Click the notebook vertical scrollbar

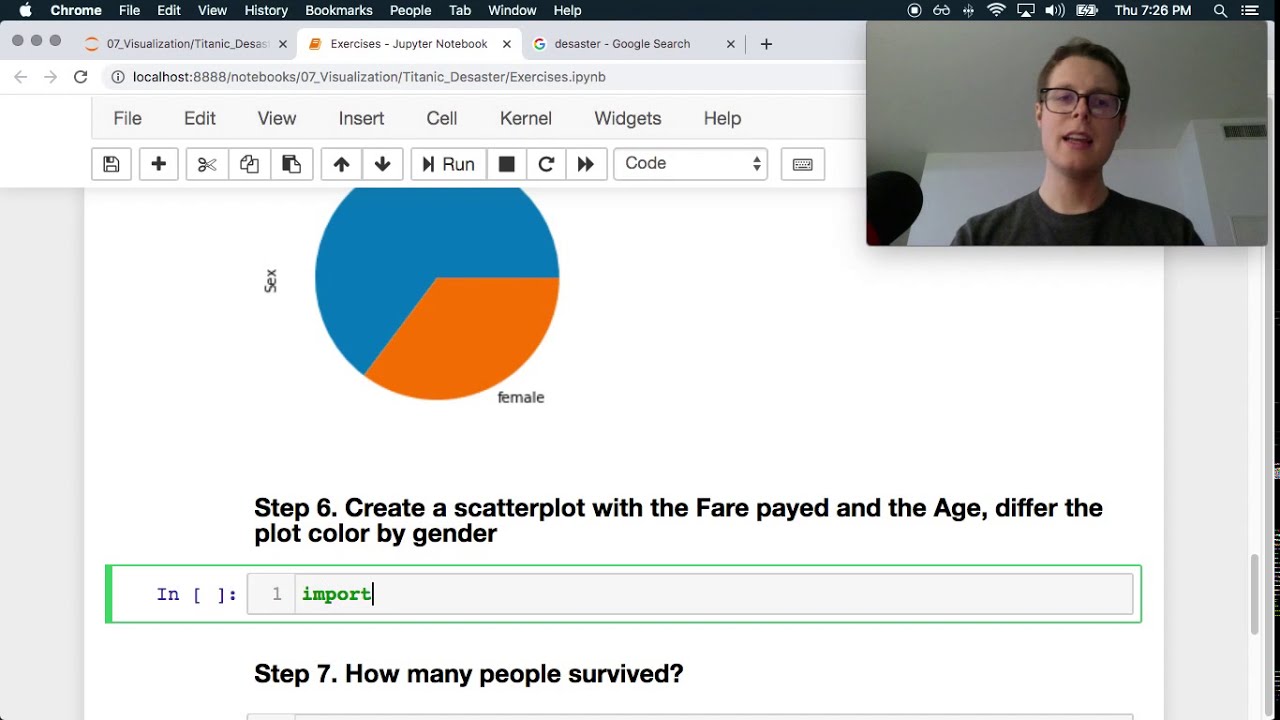tap(1256, 593)
